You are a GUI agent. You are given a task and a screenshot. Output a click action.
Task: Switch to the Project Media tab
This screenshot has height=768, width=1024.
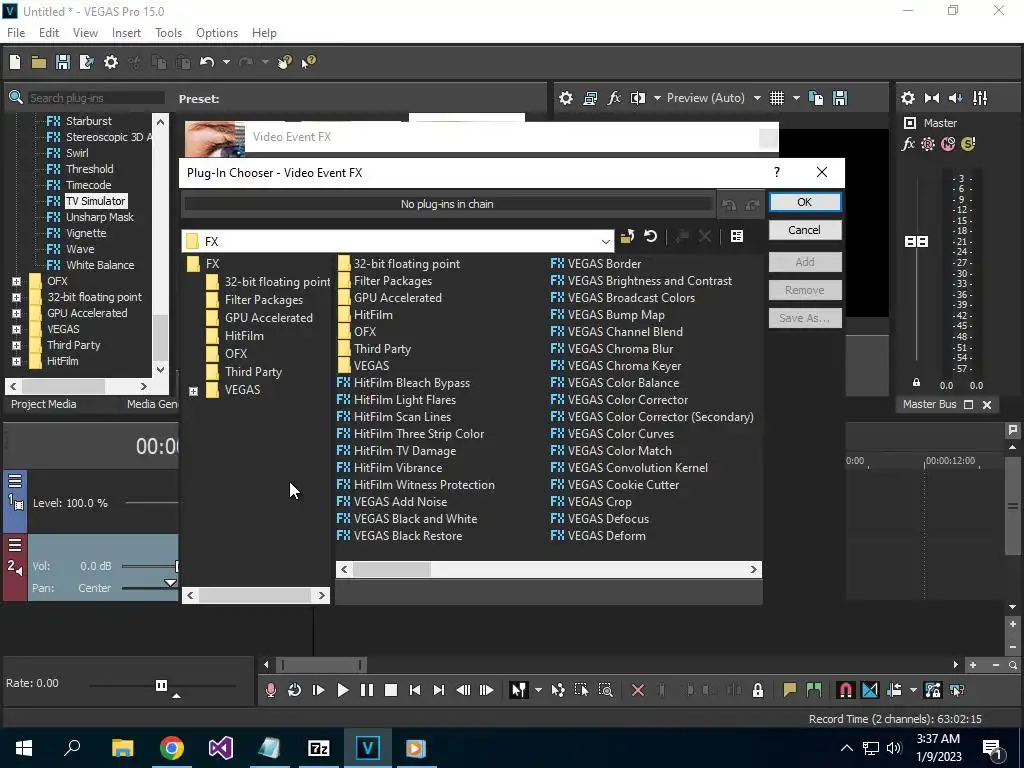44,404
